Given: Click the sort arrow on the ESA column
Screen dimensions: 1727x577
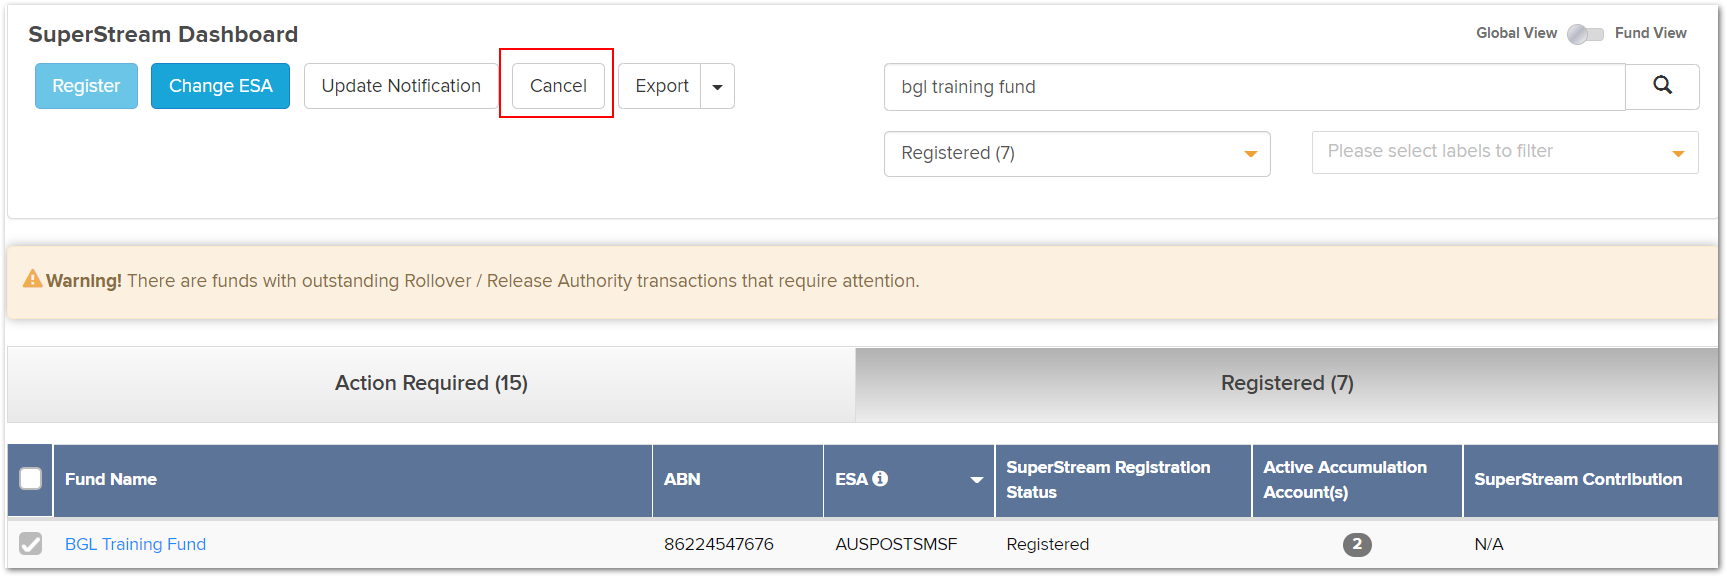Looking at the screenshot, I should (977, 480).
